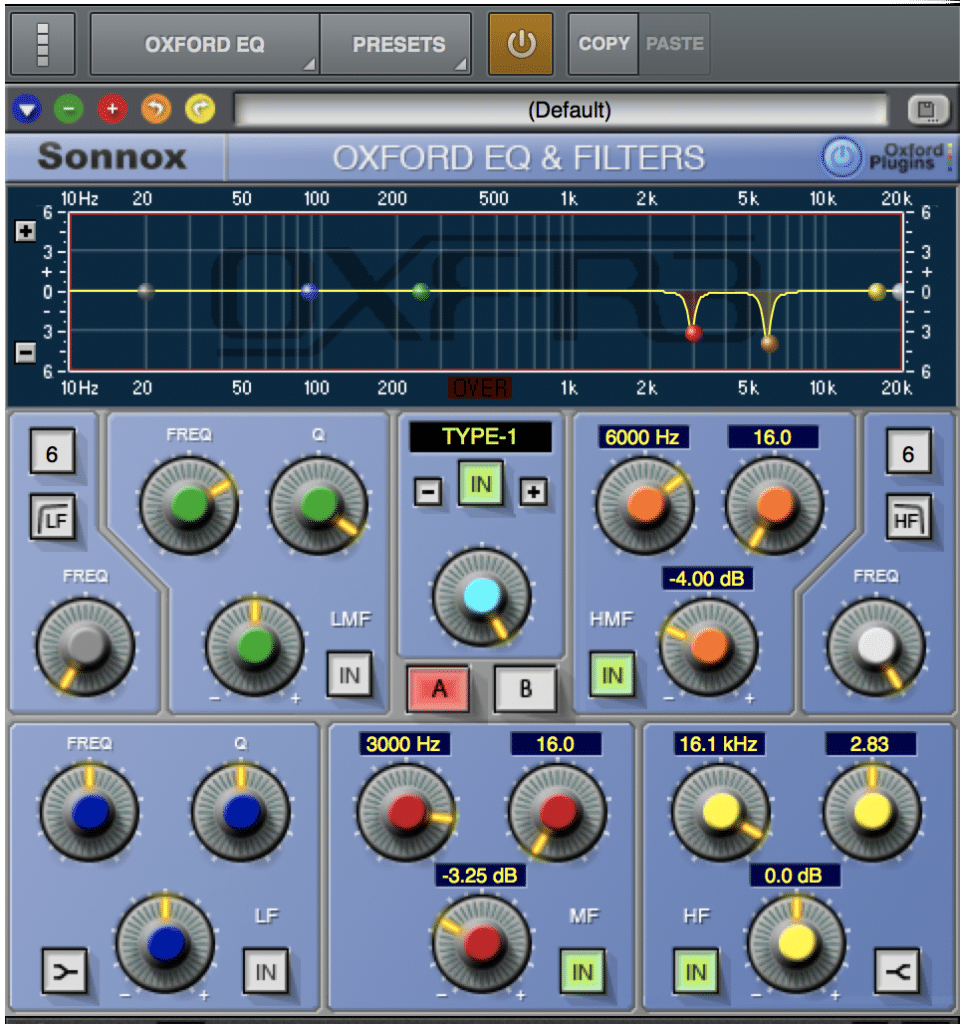The image size is (960, 1024).
Task: Click the -3.25 dB MF gain value
Action: click(480, 875)
